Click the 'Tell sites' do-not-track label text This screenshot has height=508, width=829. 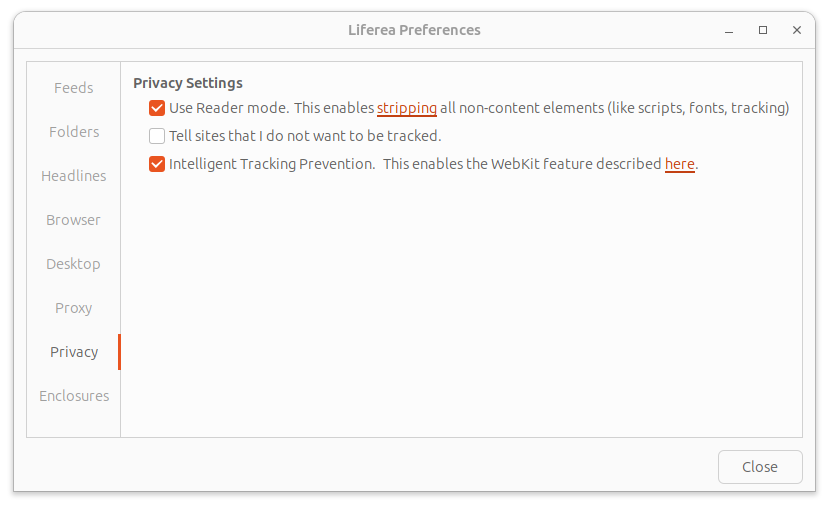(305, 136)
